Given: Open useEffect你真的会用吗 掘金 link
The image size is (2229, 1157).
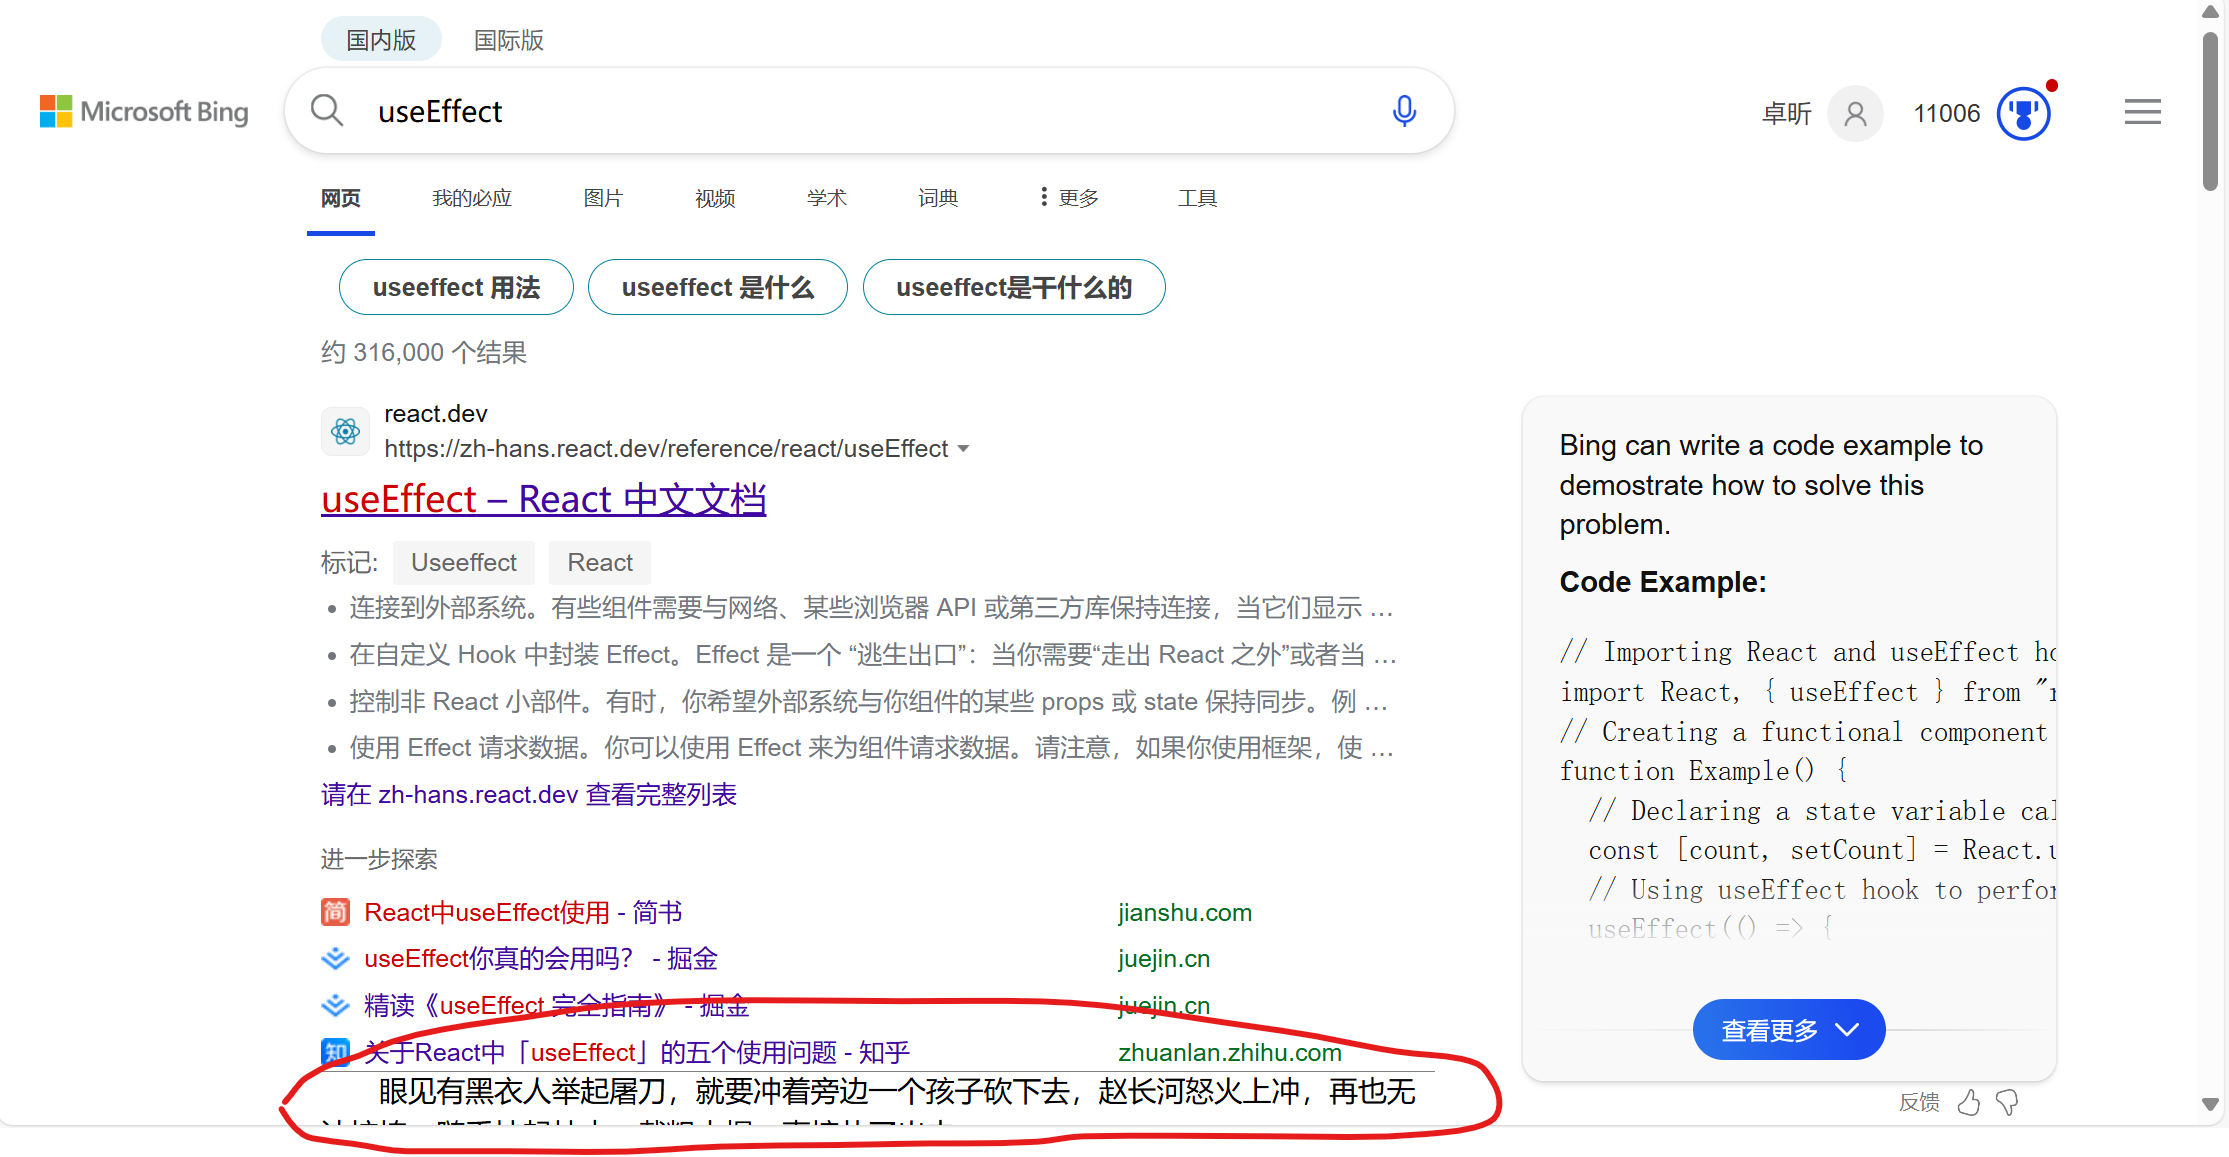Looking at the screenshot, I should (x=541, y=958).
